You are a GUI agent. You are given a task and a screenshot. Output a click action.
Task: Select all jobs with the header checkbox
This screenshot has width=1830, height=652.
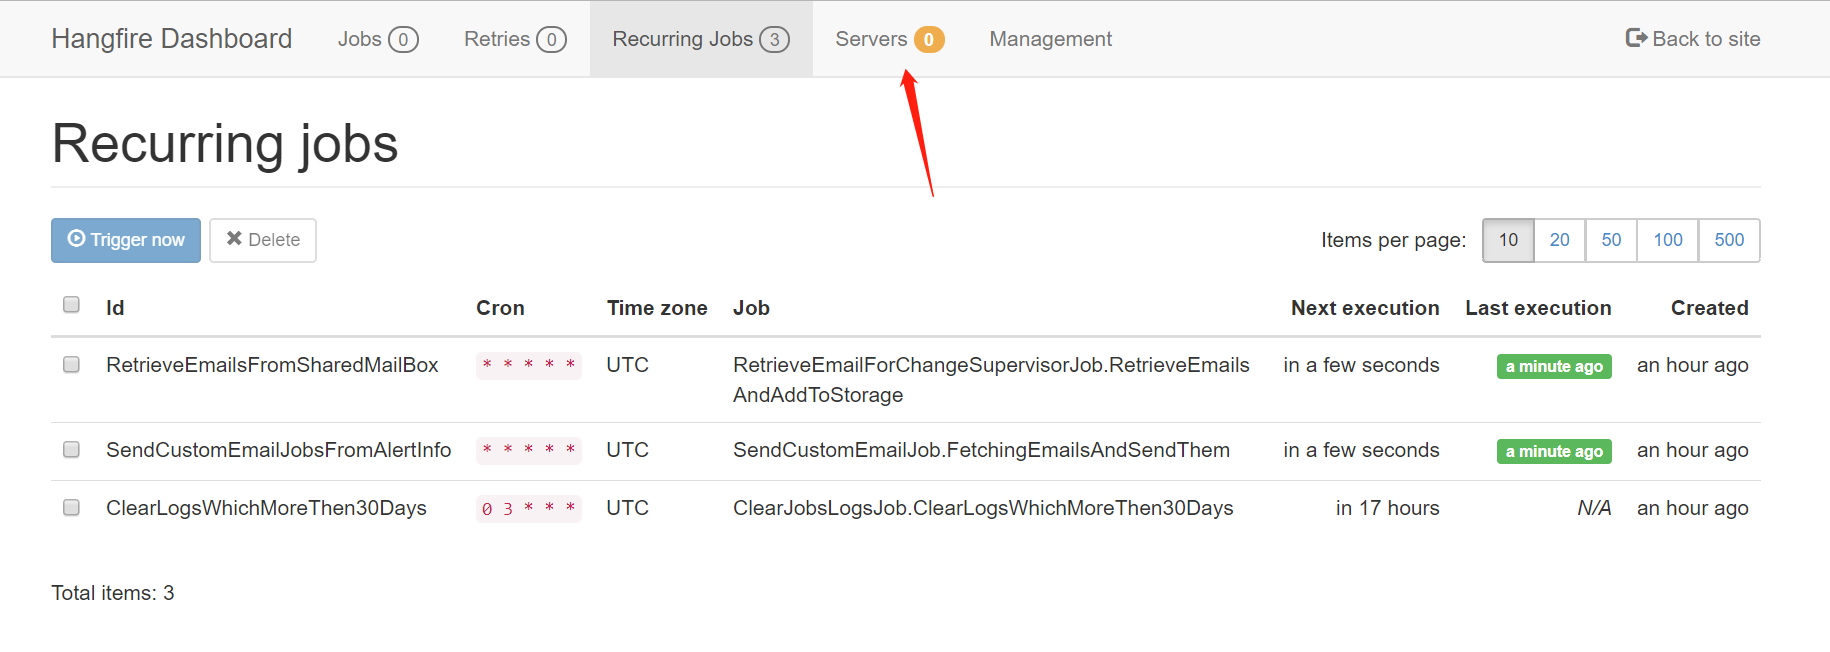[71, 304]
